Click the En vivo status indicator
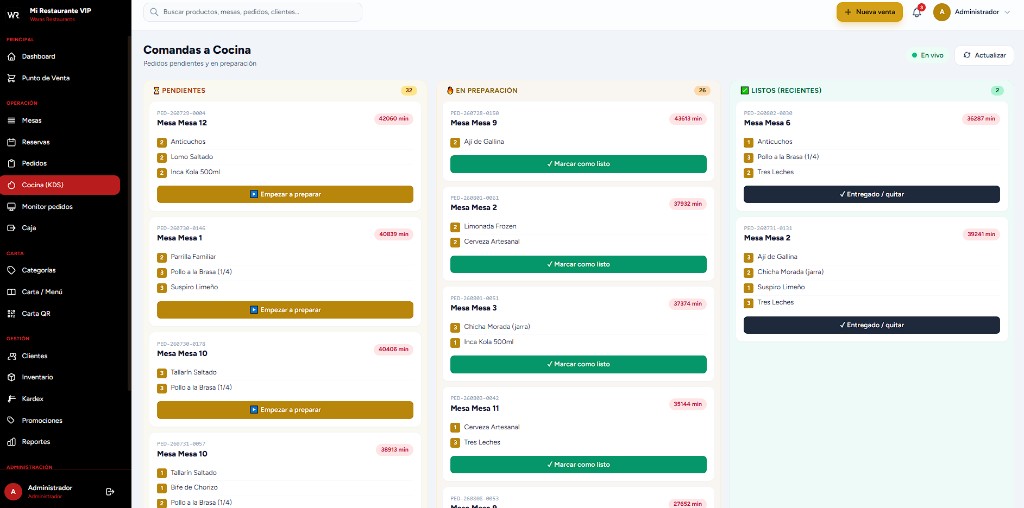Viewport: 1024px width, 508px height. [x=927, y=56]
